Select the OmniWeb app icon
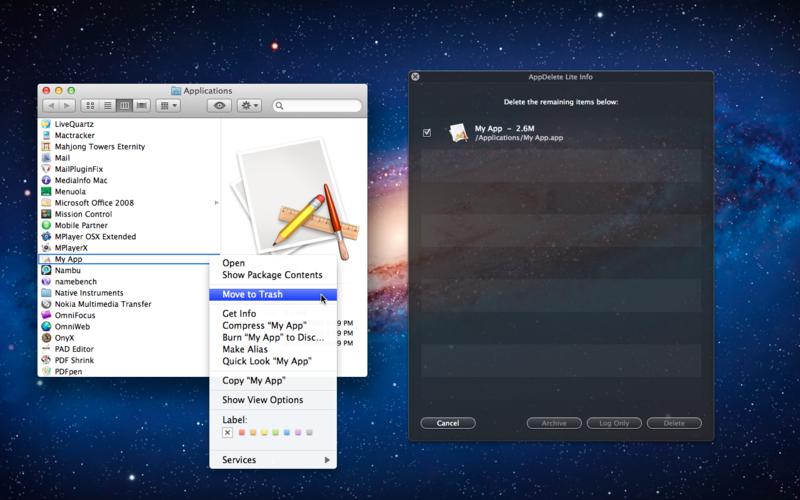 (46, 326)
